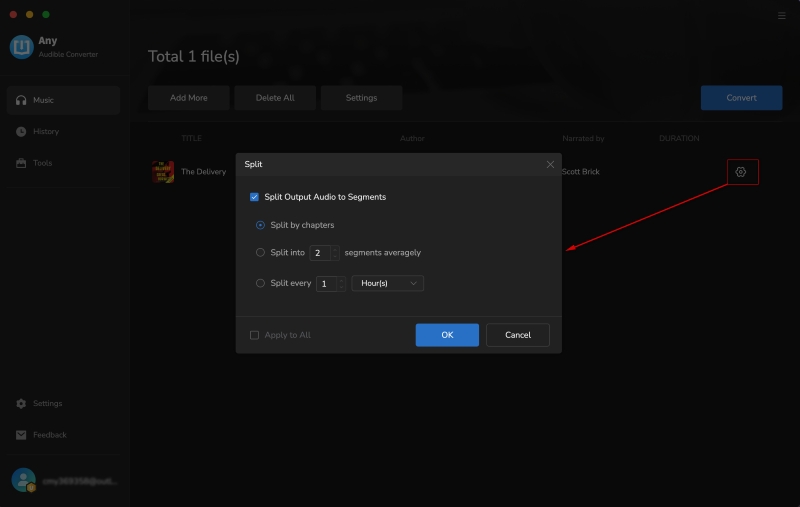
Task: Click the Delete All button
Action: click(x=275, y=98)
